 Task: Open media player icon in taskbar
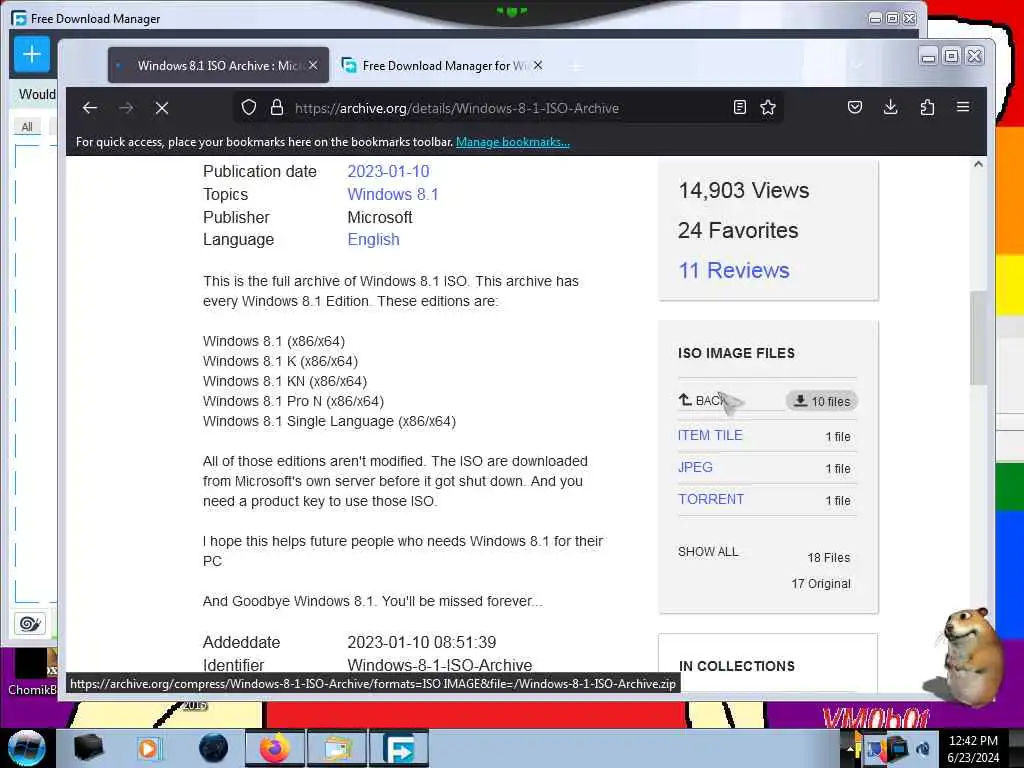[149, 748]
